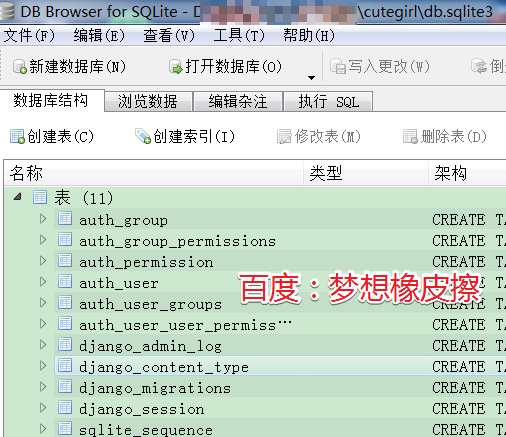Sort by the 架构 column header
506x437 pixels.
(467, 173)
